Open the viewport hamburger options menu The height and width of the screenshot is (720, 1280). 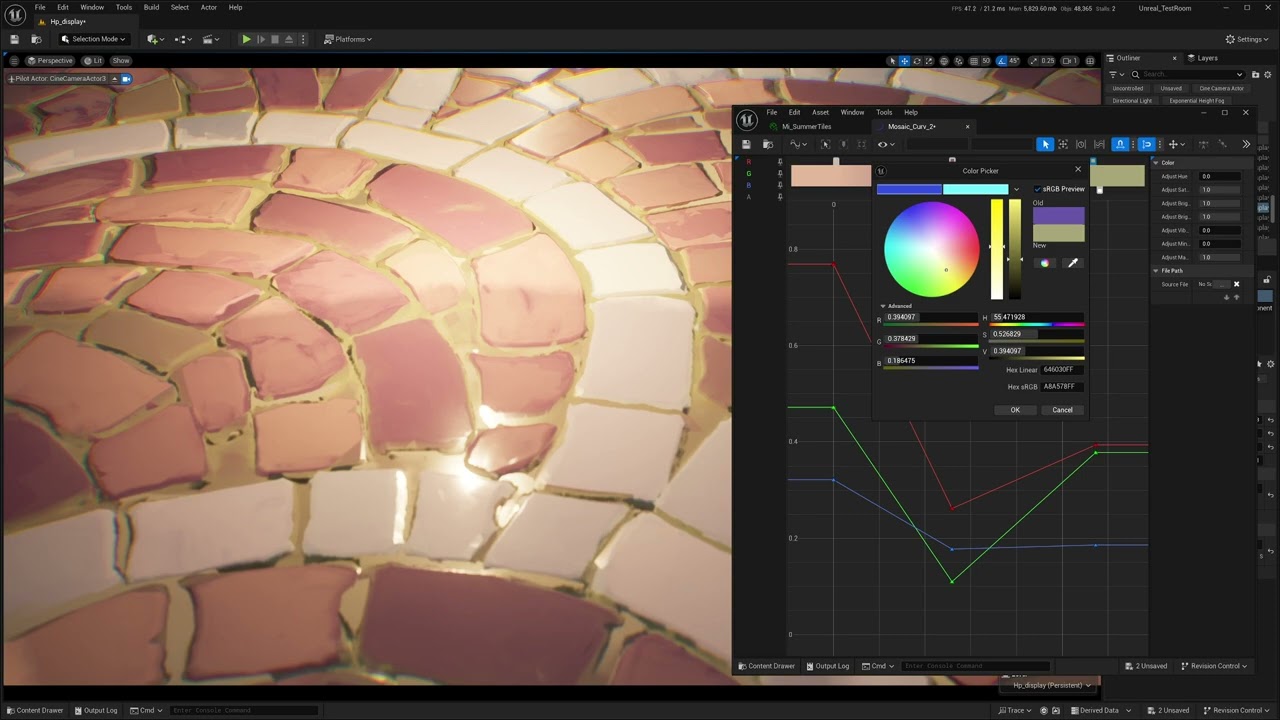pyautogui.click(x=14, y=61)
